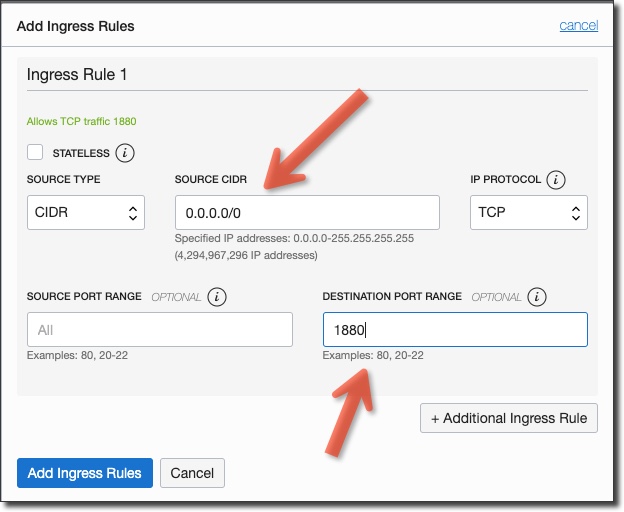Click the Source Port Range input field
Screen dimensions: 624x512
(160, 329)
